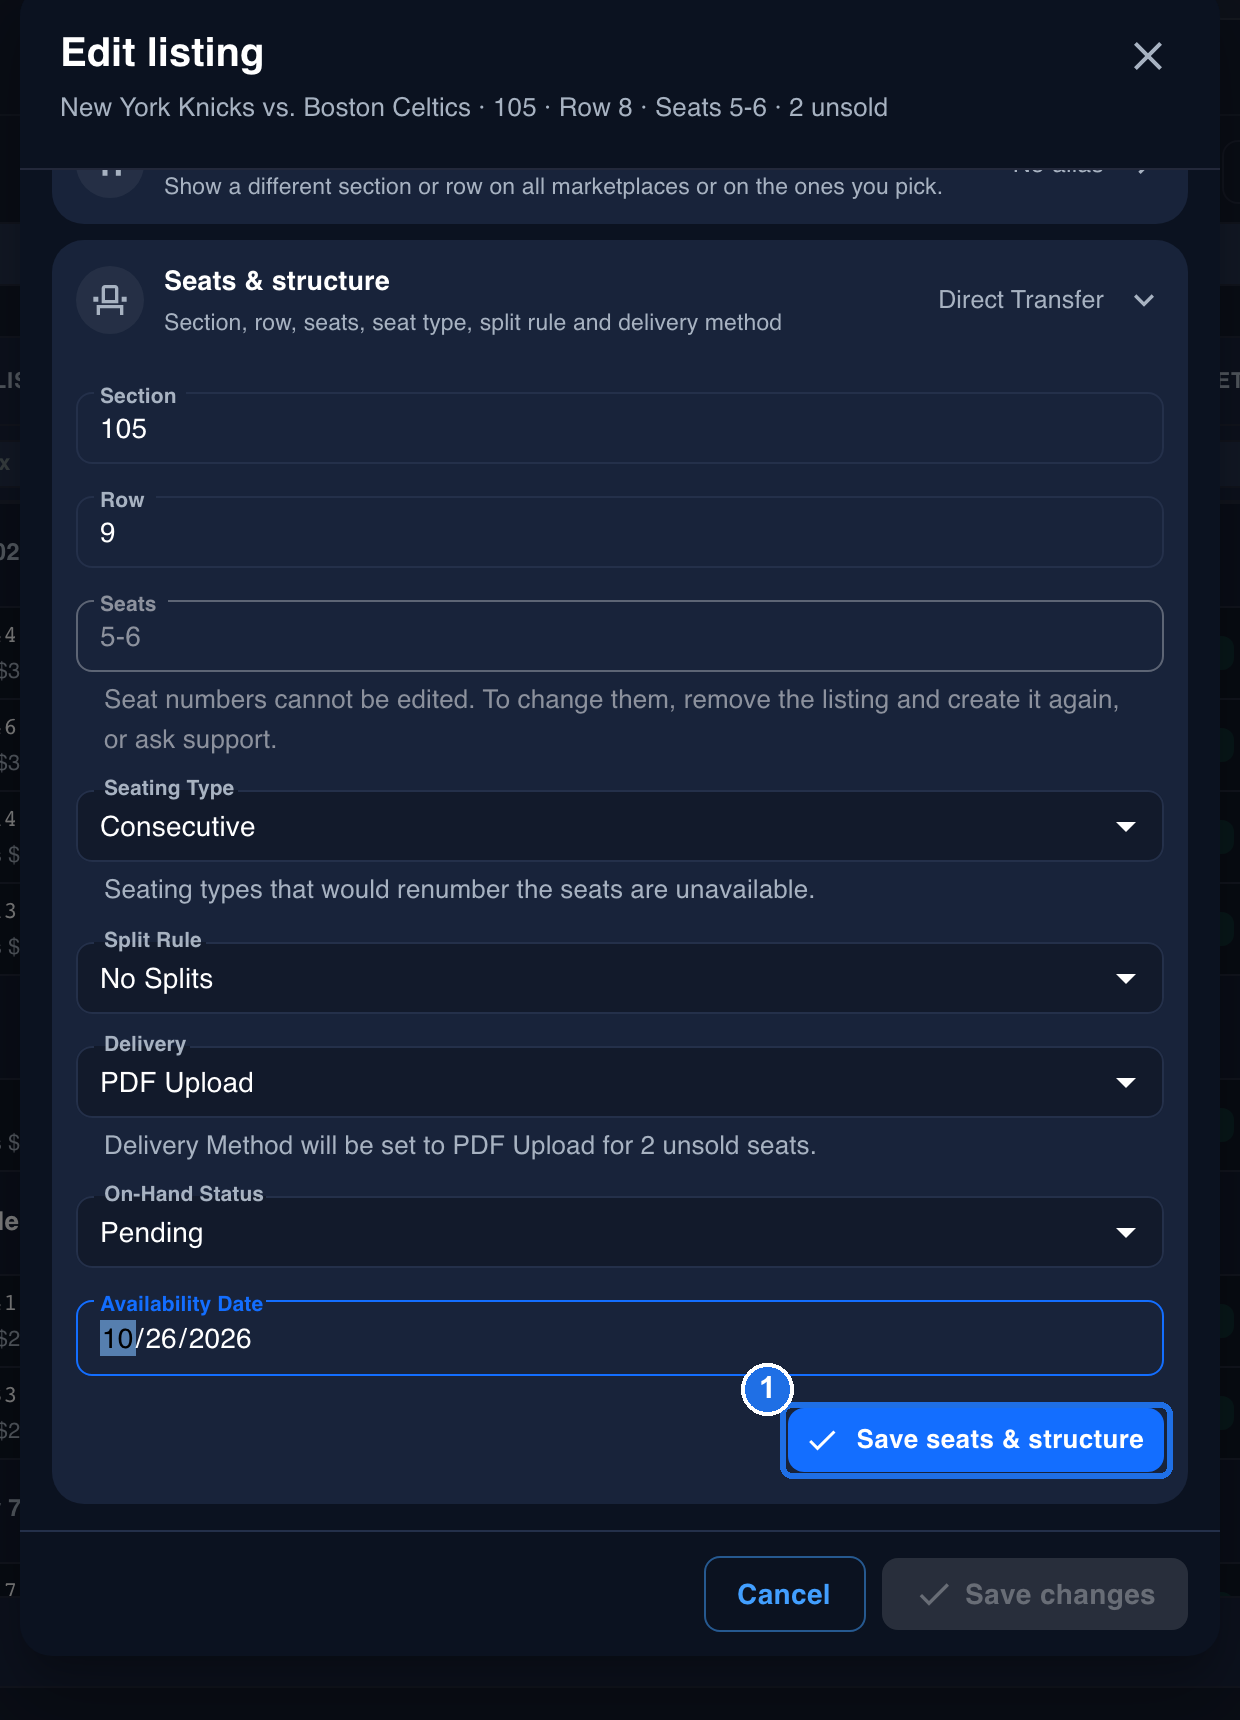1240x1720 pixels.
Task: Click the Row input field
Action: 620,532
